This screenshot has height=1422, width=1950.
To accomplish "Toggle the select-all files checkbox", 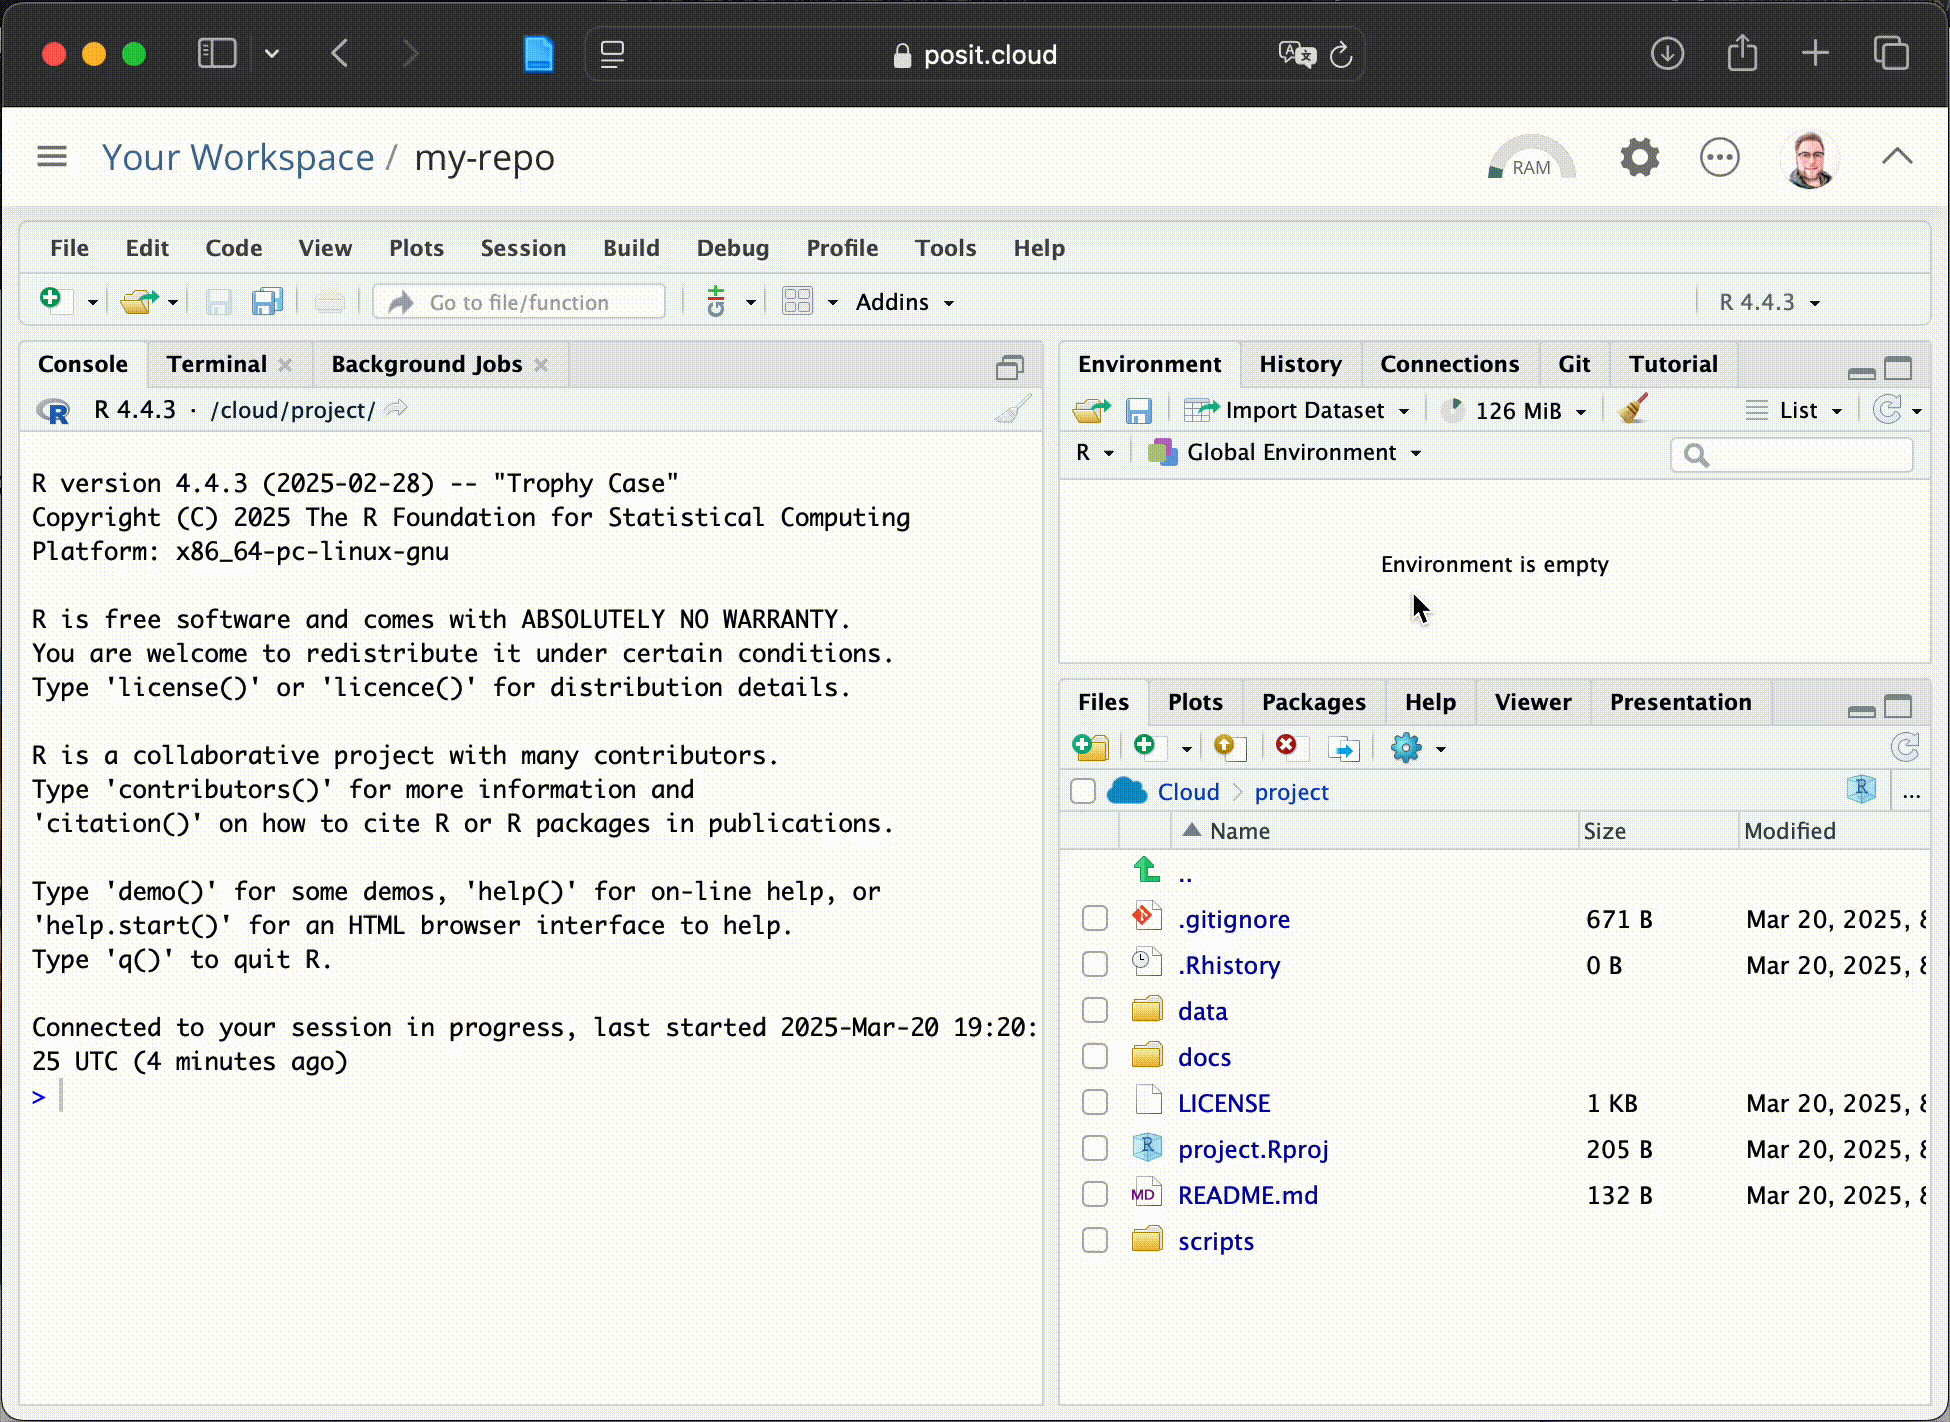I will (1083, 791).
